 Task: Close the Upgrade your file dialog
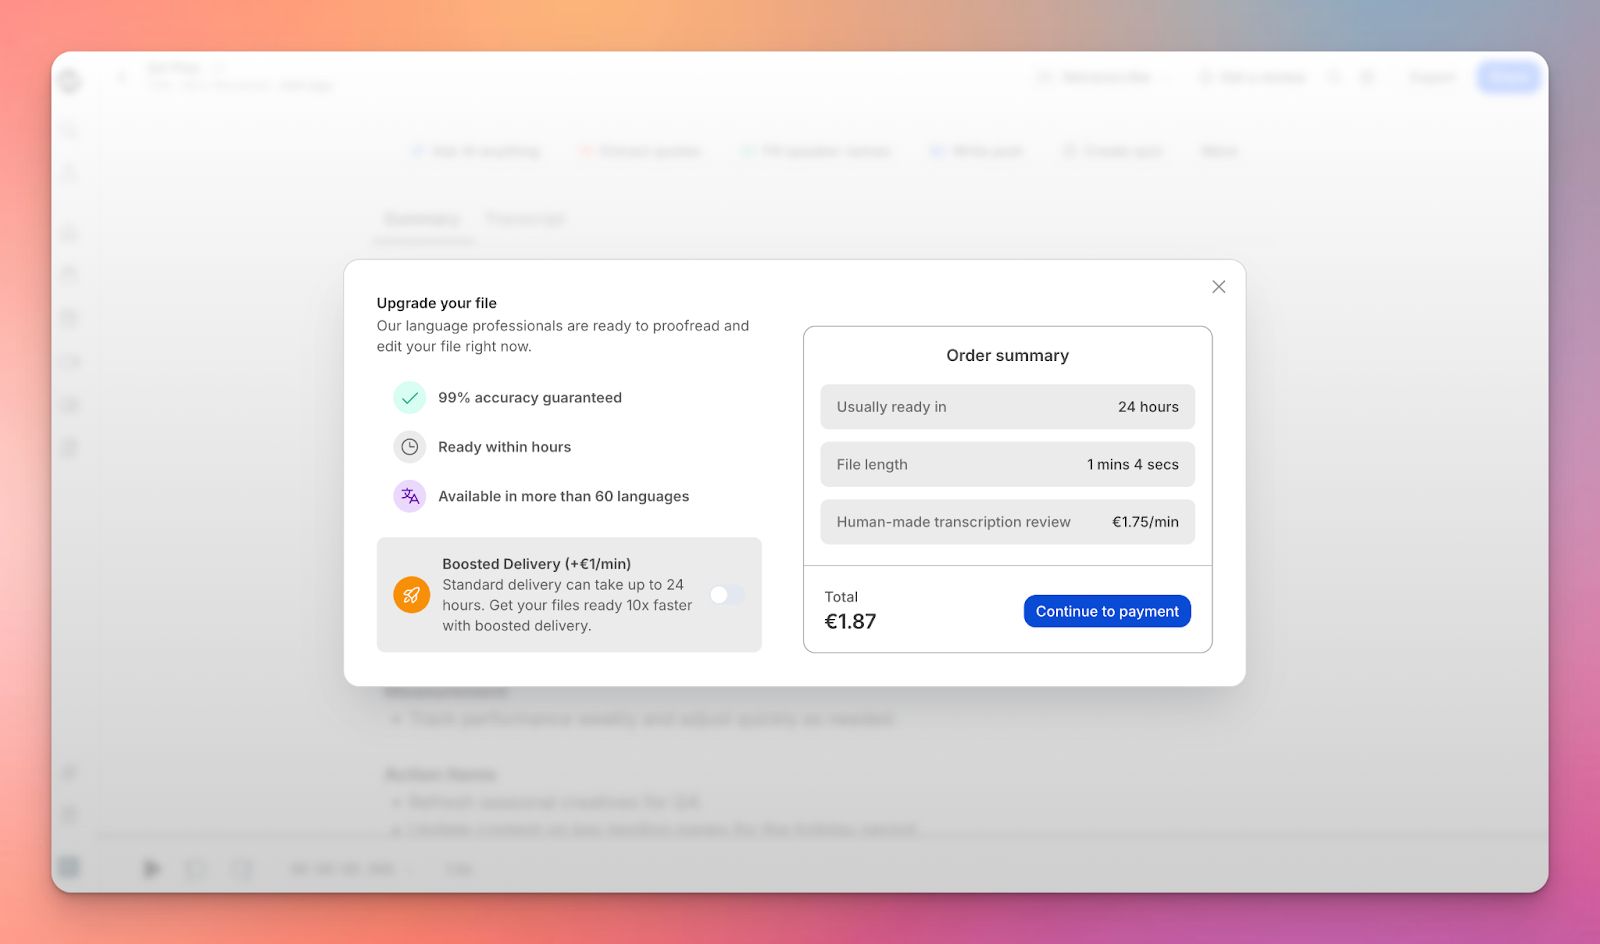tap(1218, 287)
